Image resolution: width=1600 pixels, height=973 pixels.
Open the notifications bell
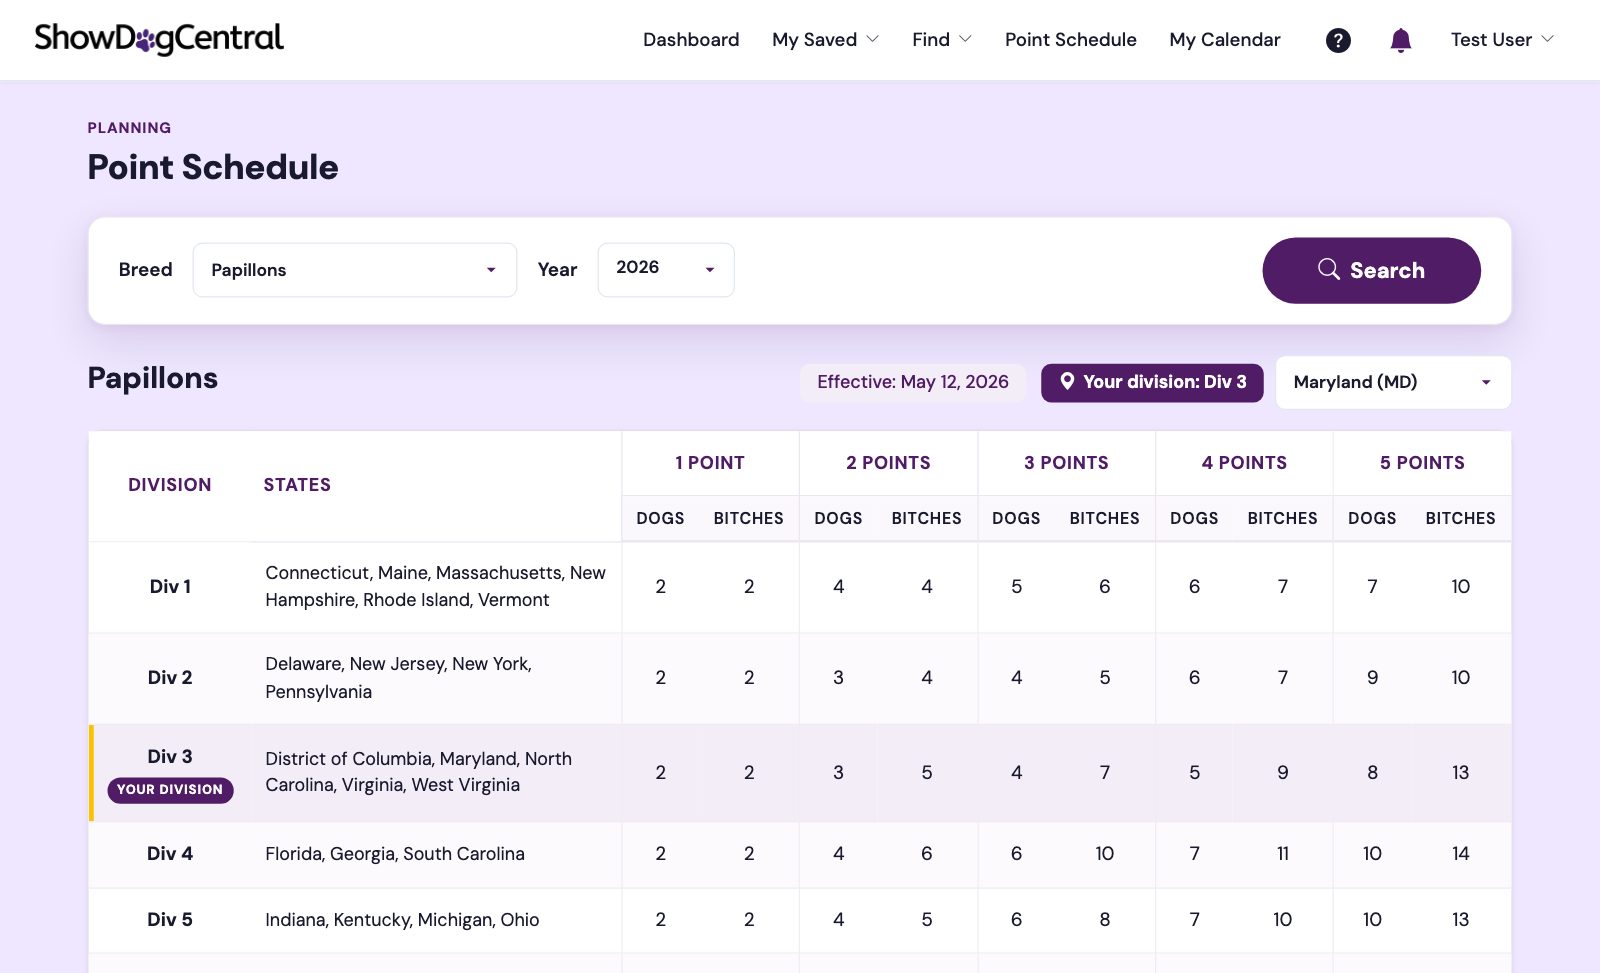(1401, 40)
